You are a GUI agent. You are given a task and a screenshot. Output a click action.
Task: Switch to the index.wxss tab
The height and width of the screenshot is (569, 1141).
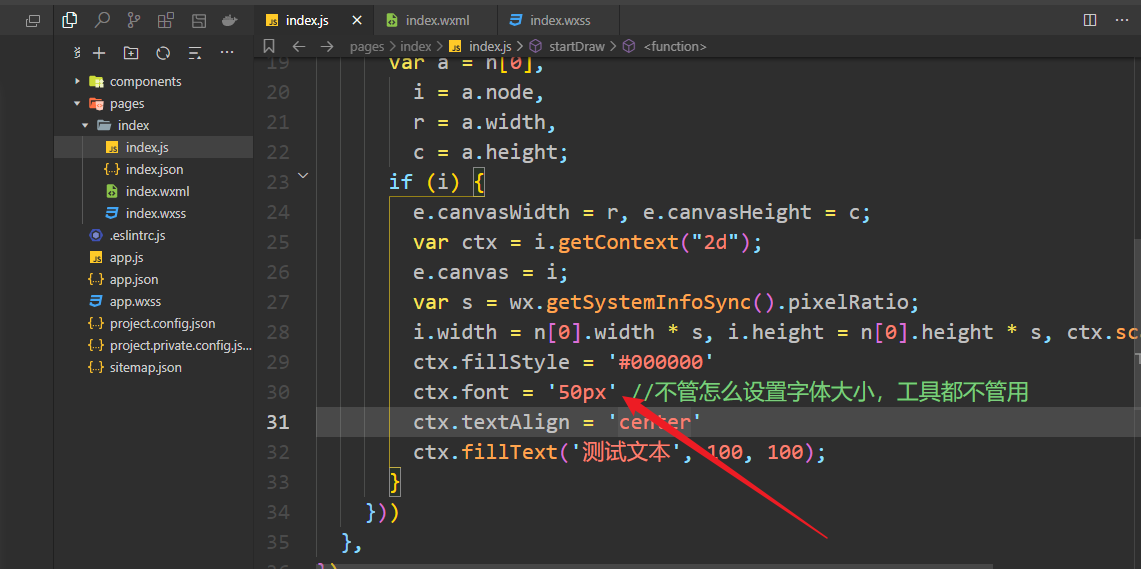point(560,20)
